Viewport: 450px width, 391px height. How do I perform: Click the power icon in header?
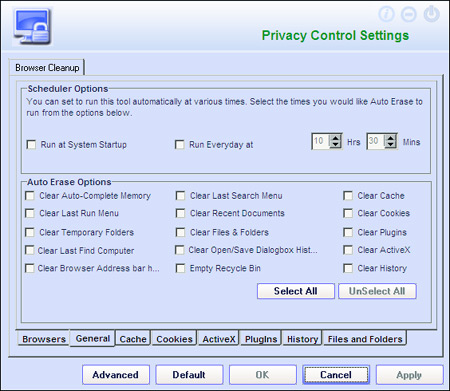coord(431,14)
